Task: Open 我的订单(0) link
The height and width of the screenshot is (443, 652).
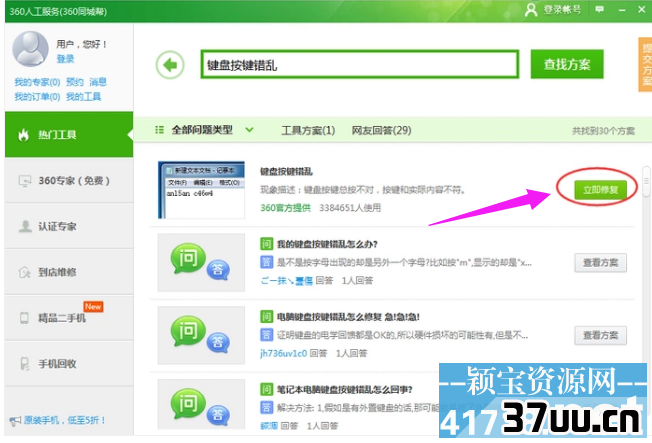Action: pos(37,97)
